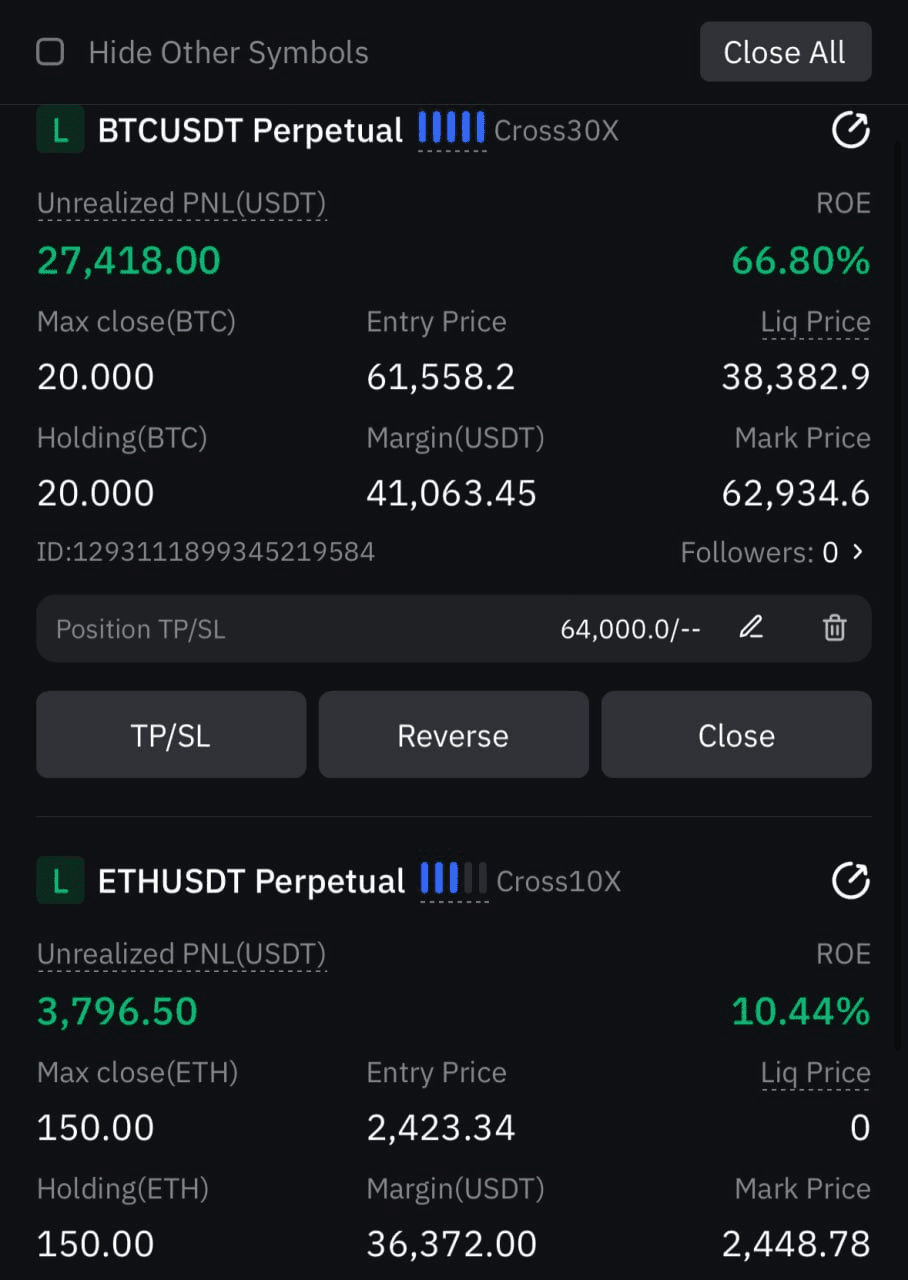Share the ETHUSDT position via share icon

[x=850, y=881]
